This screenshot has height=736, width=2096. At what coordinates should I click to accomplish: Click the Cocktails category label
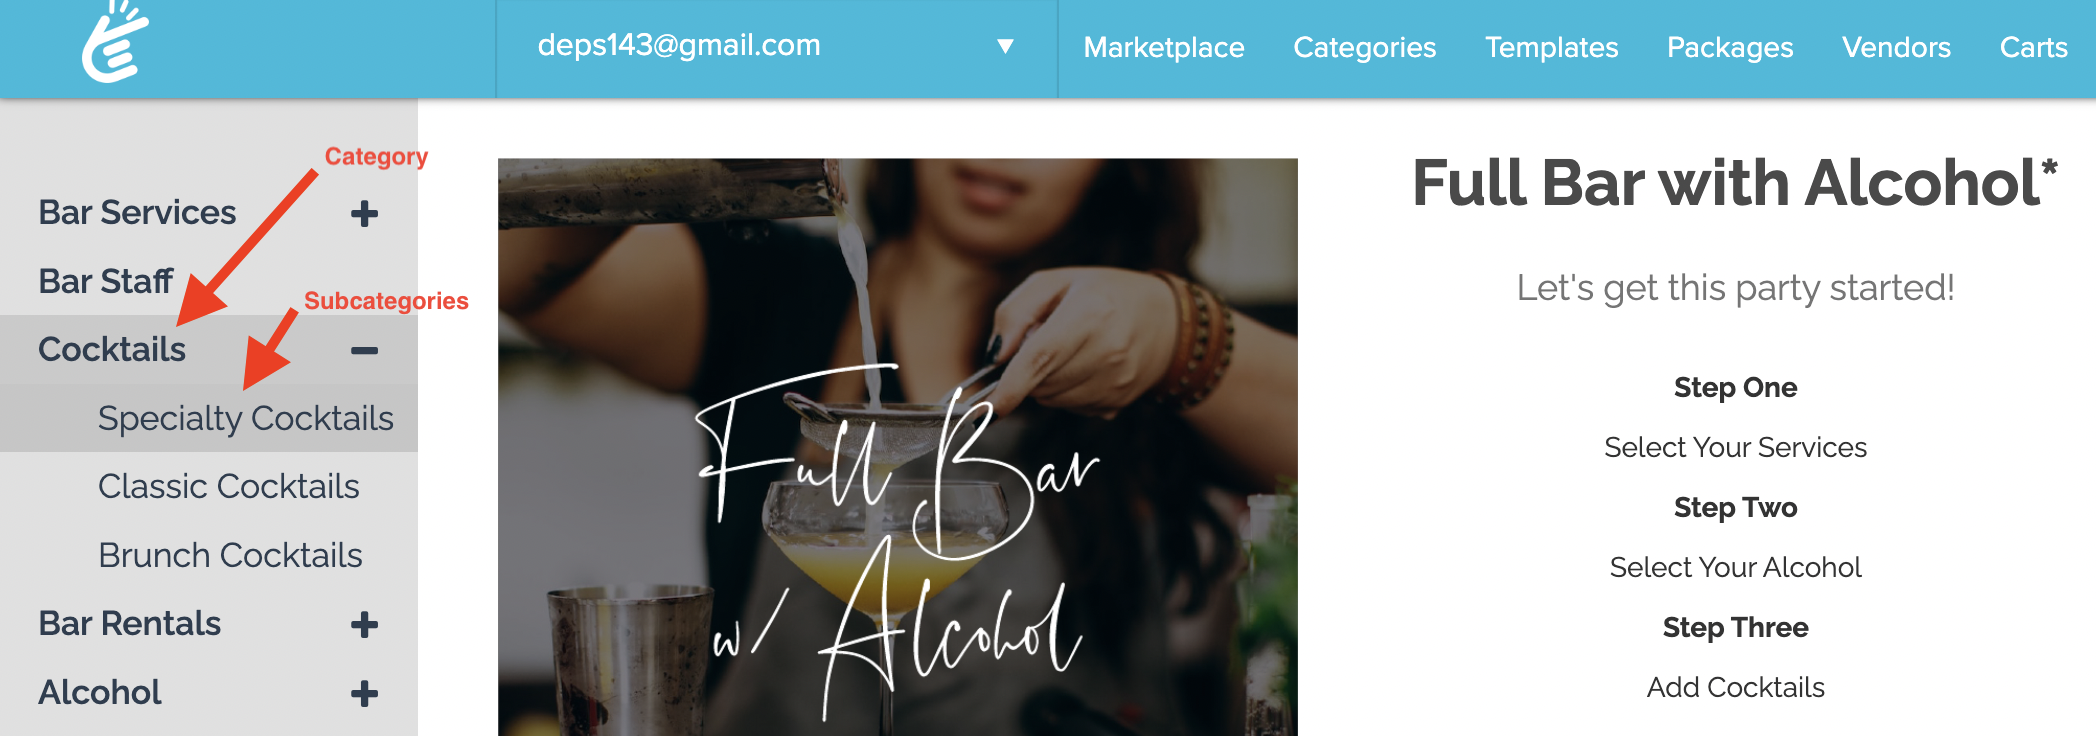[x=112, y=349]
